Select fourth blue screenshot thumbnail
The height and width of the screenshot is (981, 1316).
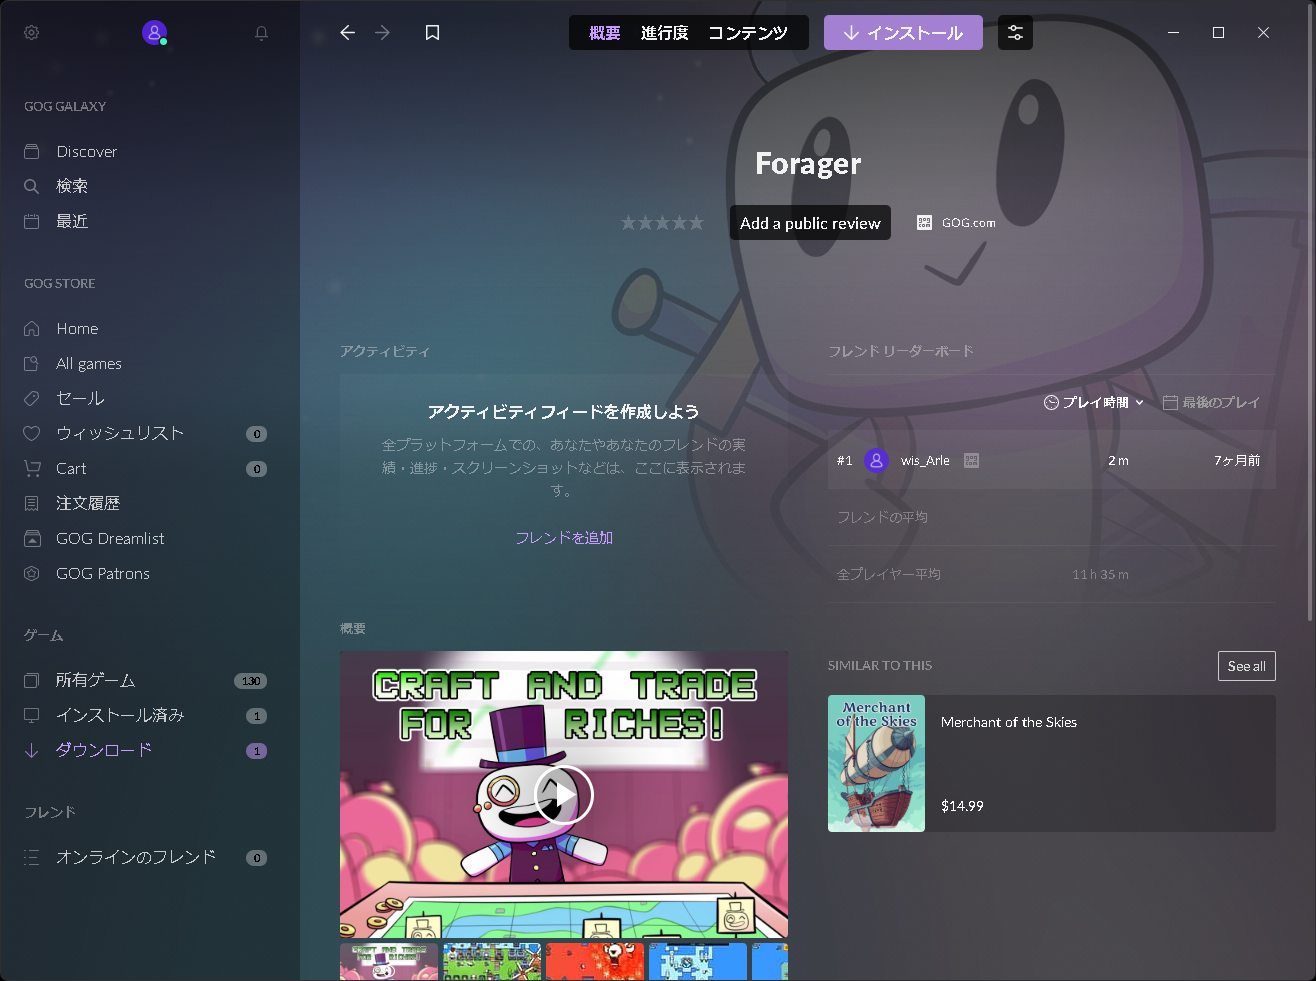tap(698, 962)
